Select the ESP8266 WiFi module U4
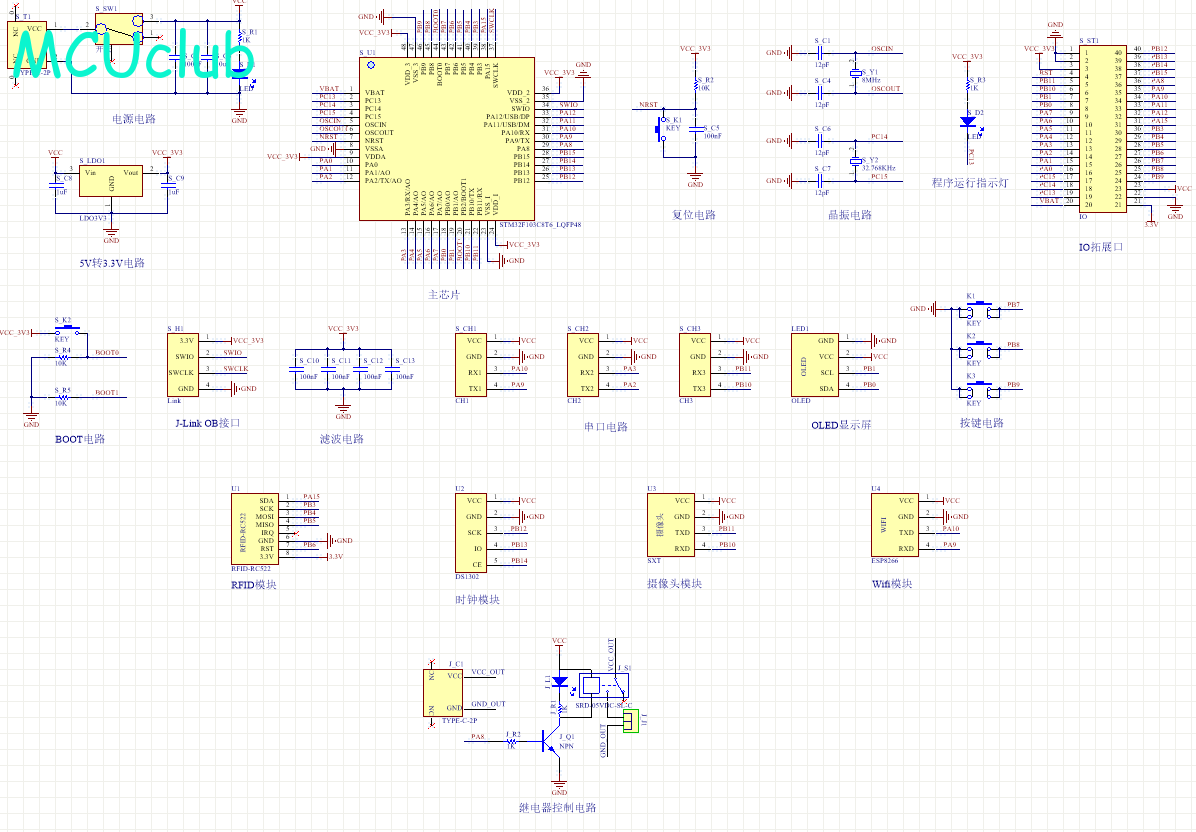 pyautogui.click(x=895, y=524)
